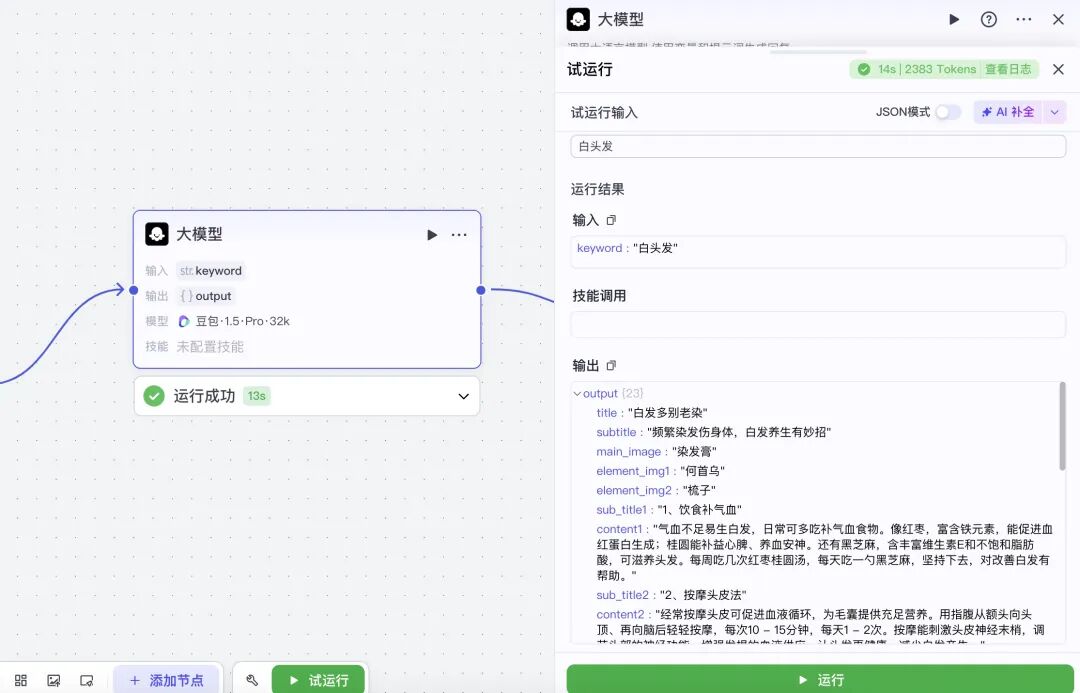Click the play icon in the panel header
The image size is (1080, 693).
[953, 19]
